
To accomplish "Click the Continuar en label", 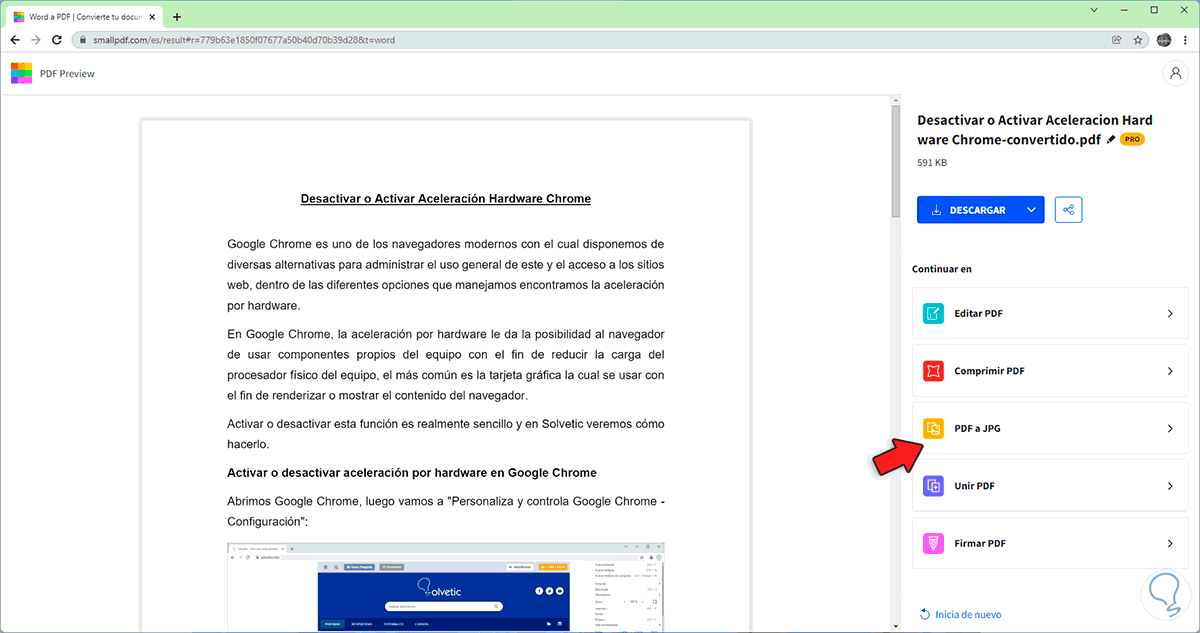I will pyautogui.click(x=942, y=269).
